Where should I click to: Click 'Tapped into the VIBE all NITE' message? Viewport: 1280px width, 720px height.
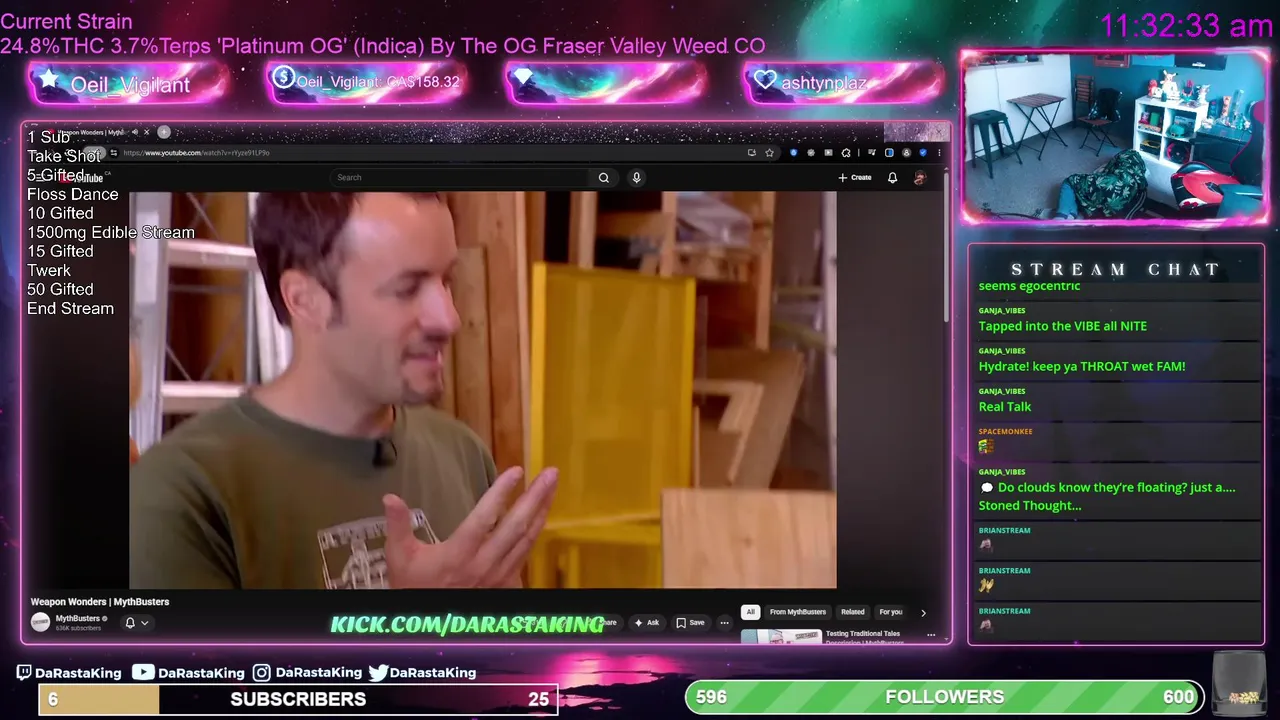pyautogui.click(x=1063, y=326)
